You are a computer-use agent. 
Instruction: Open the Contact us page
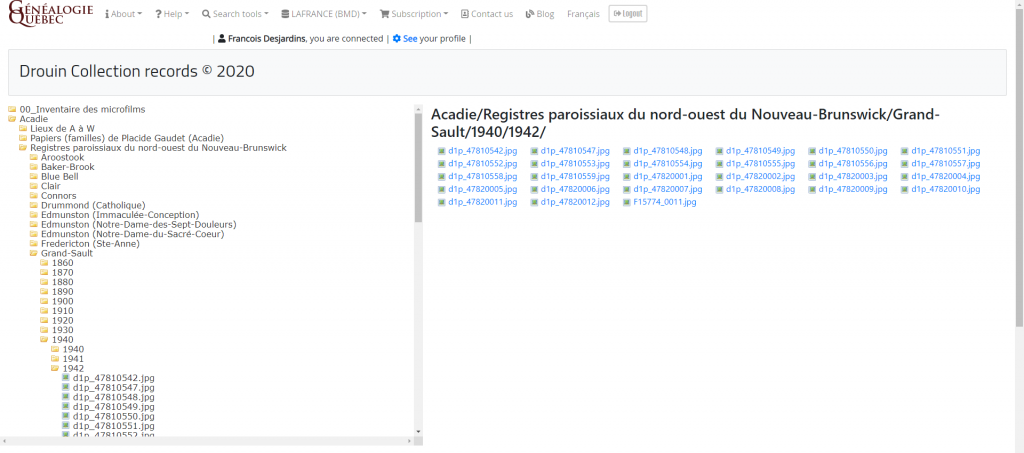tap(487, 14)
